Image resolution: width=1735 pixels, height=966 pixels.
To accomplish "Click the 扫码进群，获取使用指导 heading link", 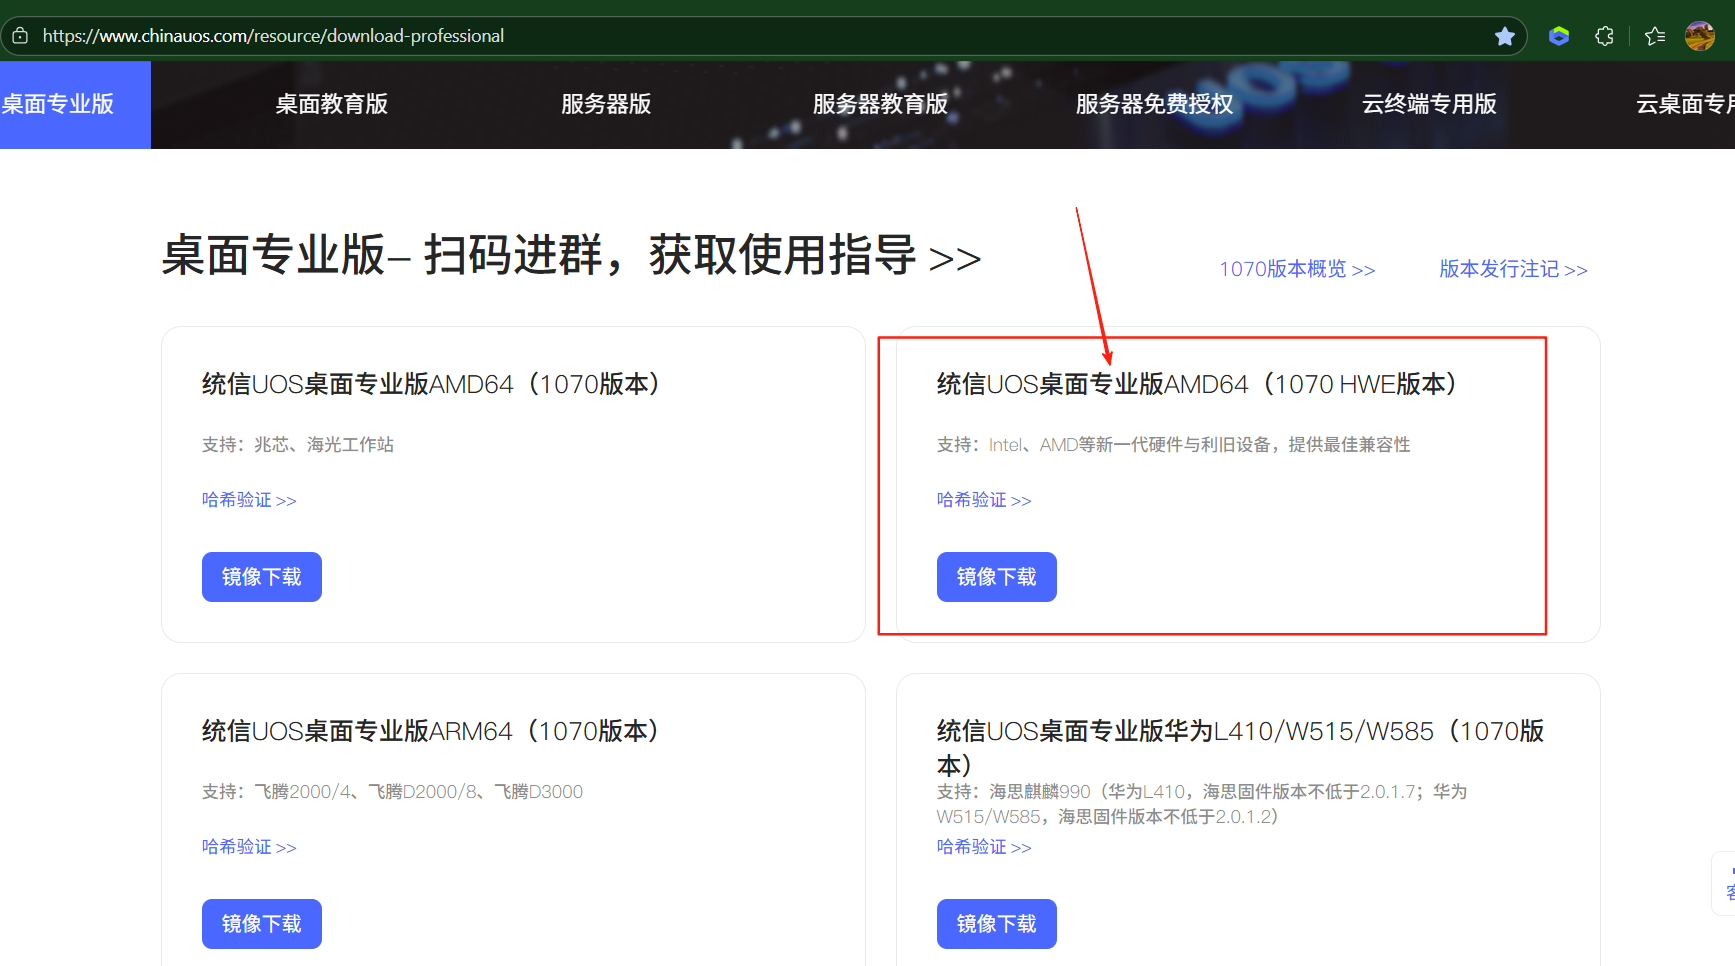I will [703, 255].
